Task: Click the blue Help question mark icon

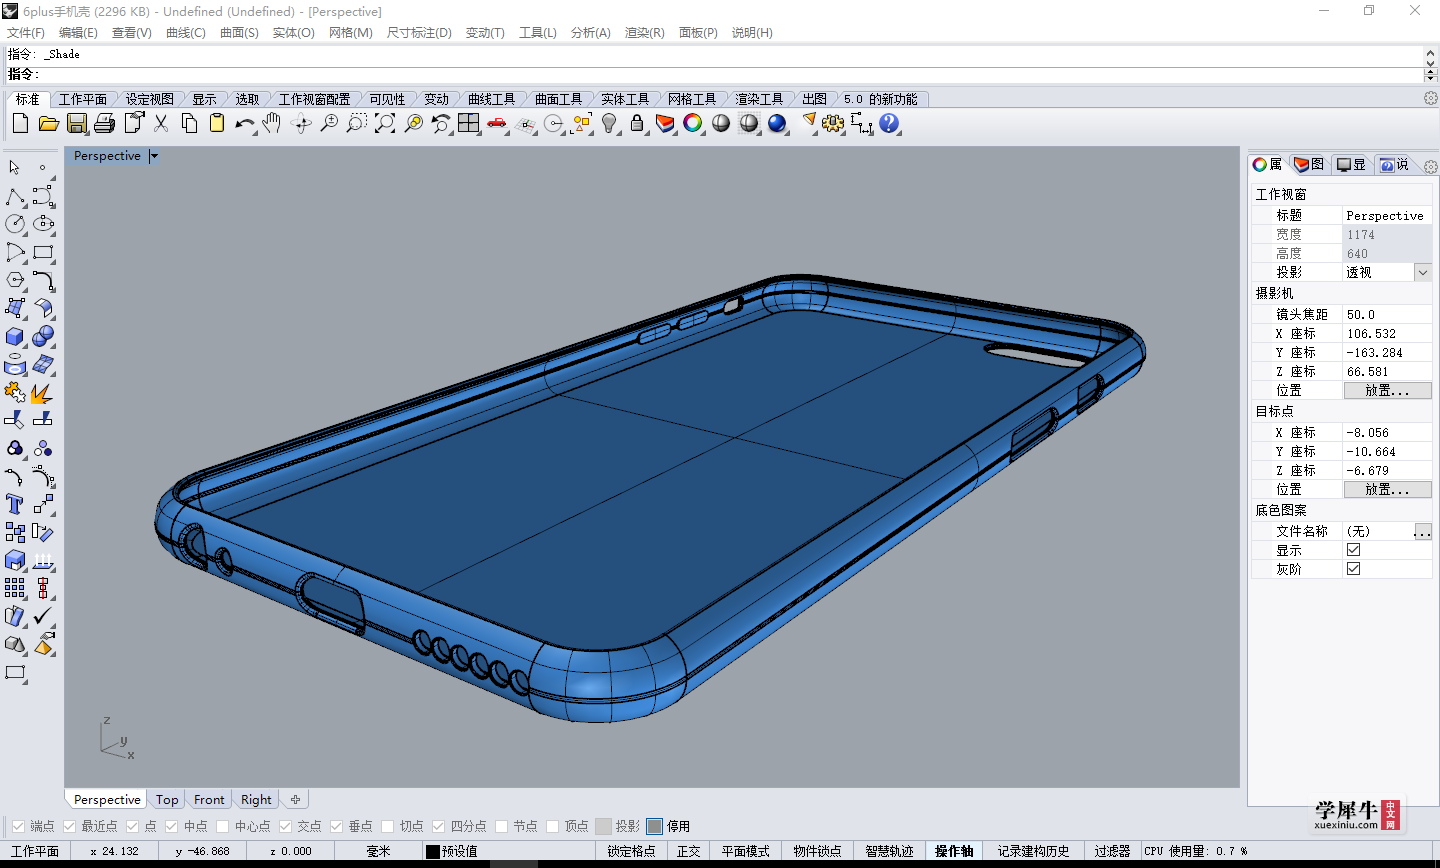Action: pos(889,123)
